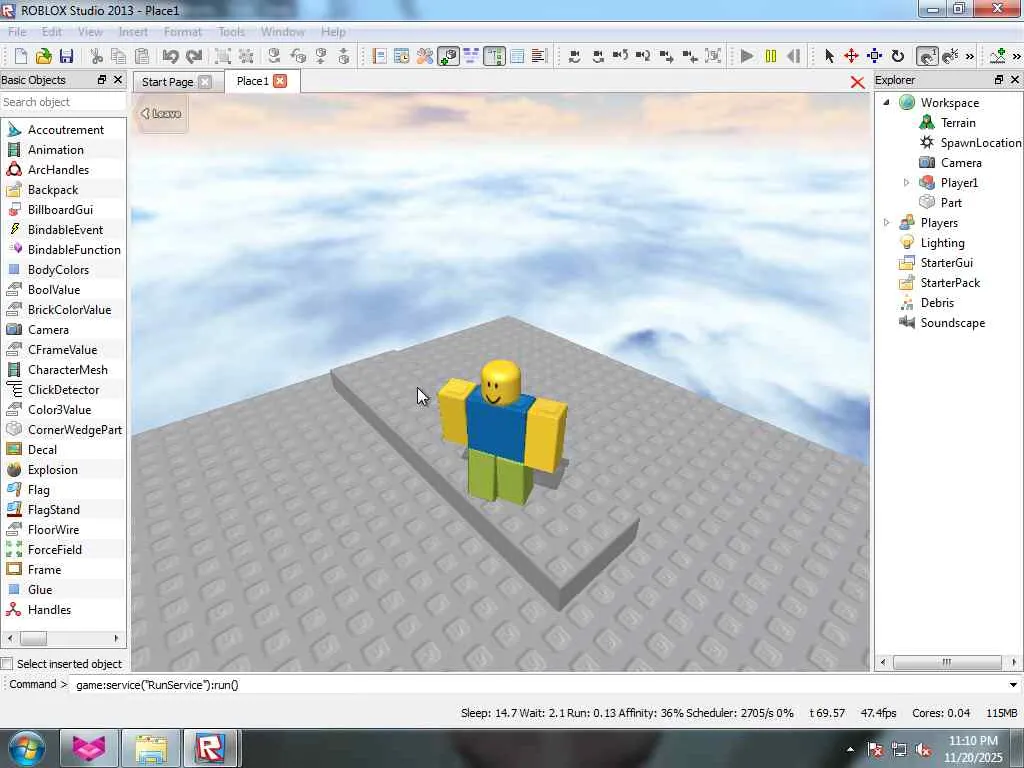Show hidden system tray icons
The image size is (1024, 768).
[x=850, y=749]
